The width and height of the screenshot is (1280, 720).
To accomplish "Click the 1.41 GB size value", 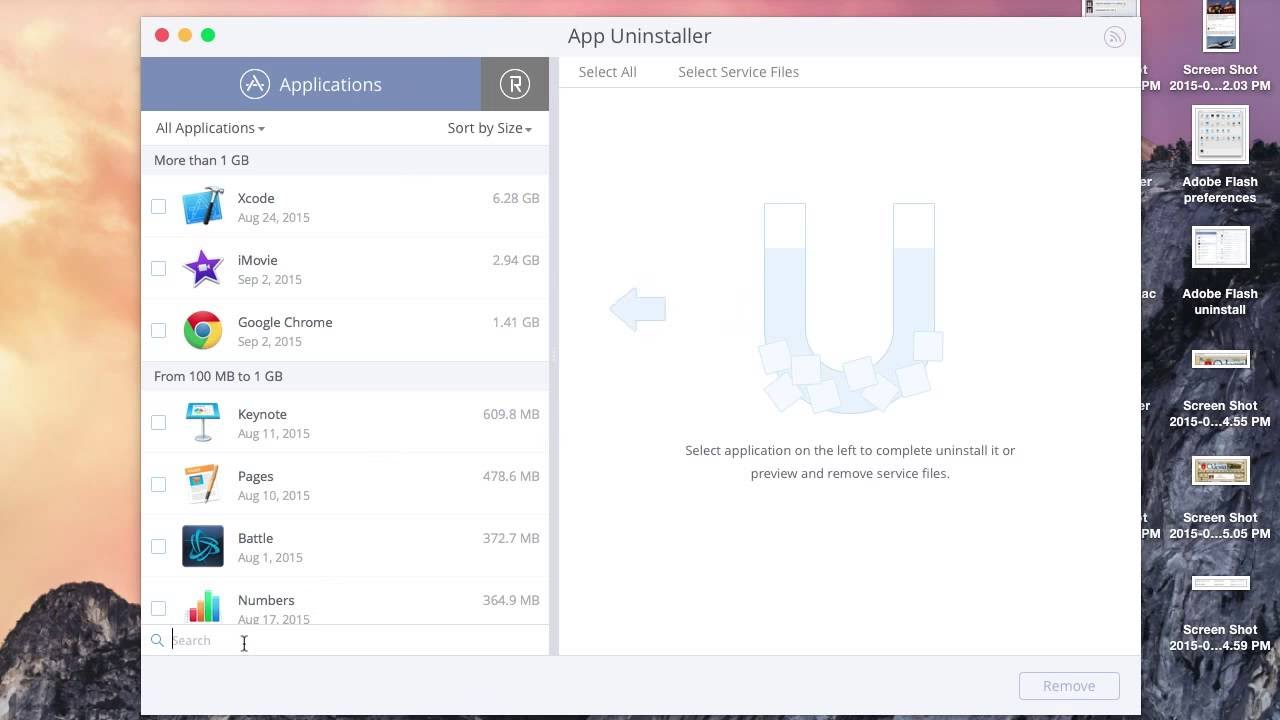I will tap(516, 322).
